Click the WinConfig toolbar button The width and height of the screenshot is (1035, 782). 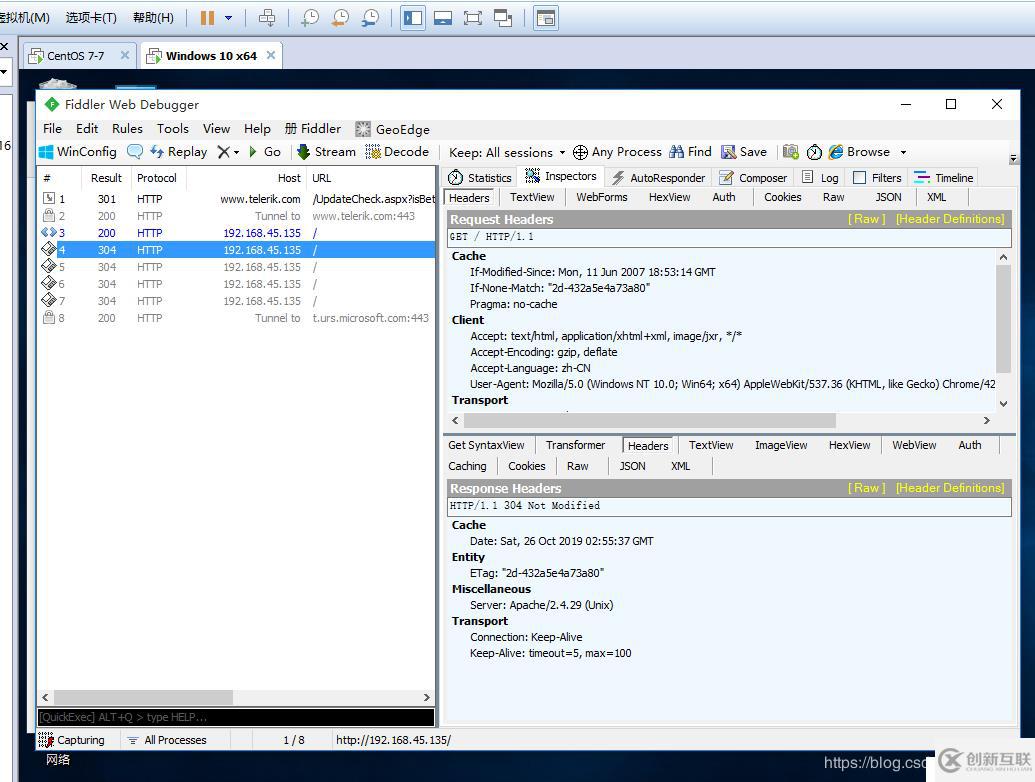pyautogui.click(x=78, y=152)
